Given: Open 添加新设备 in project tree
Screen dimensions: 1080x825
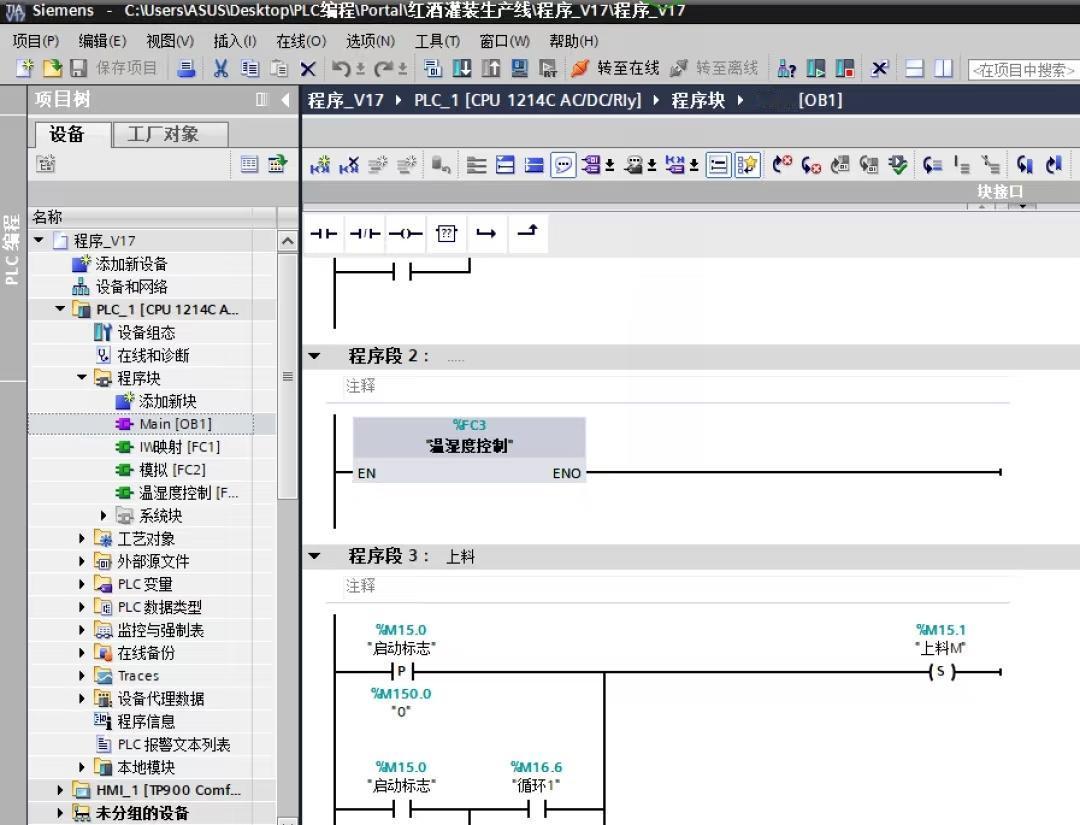Looking at the screenshot, I should [120, 264].
